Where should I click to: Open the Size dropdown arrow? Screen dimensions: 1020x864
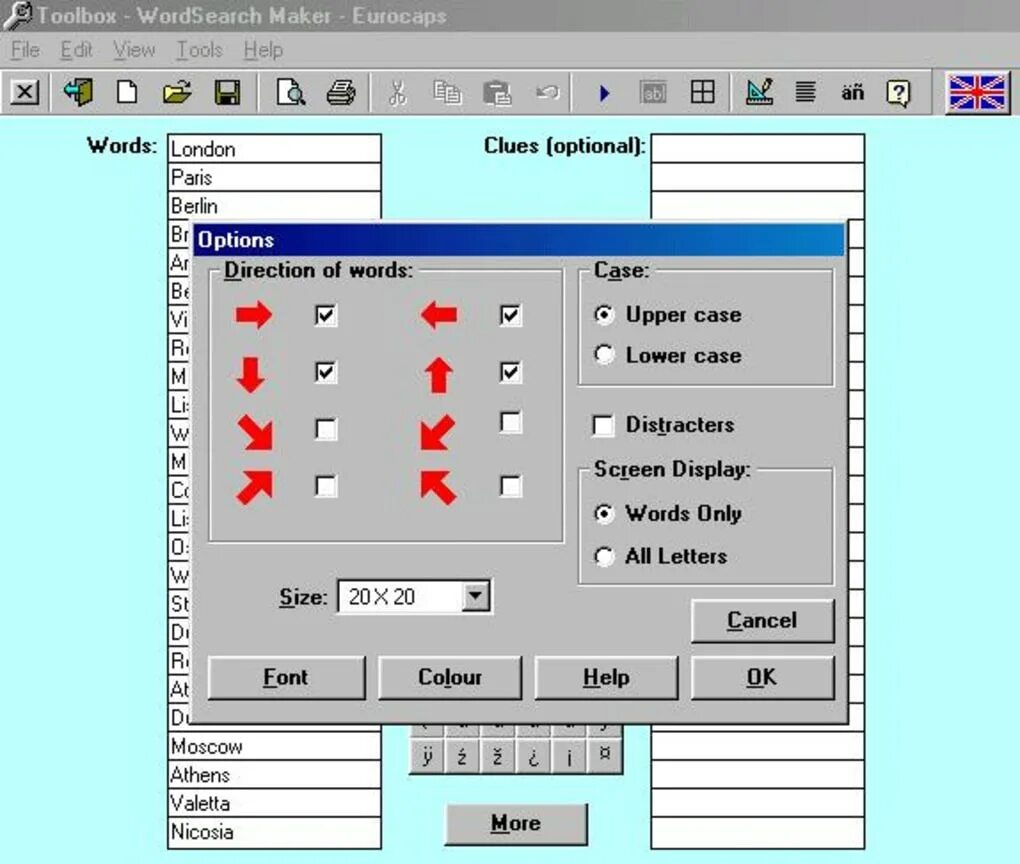[476, 596]
